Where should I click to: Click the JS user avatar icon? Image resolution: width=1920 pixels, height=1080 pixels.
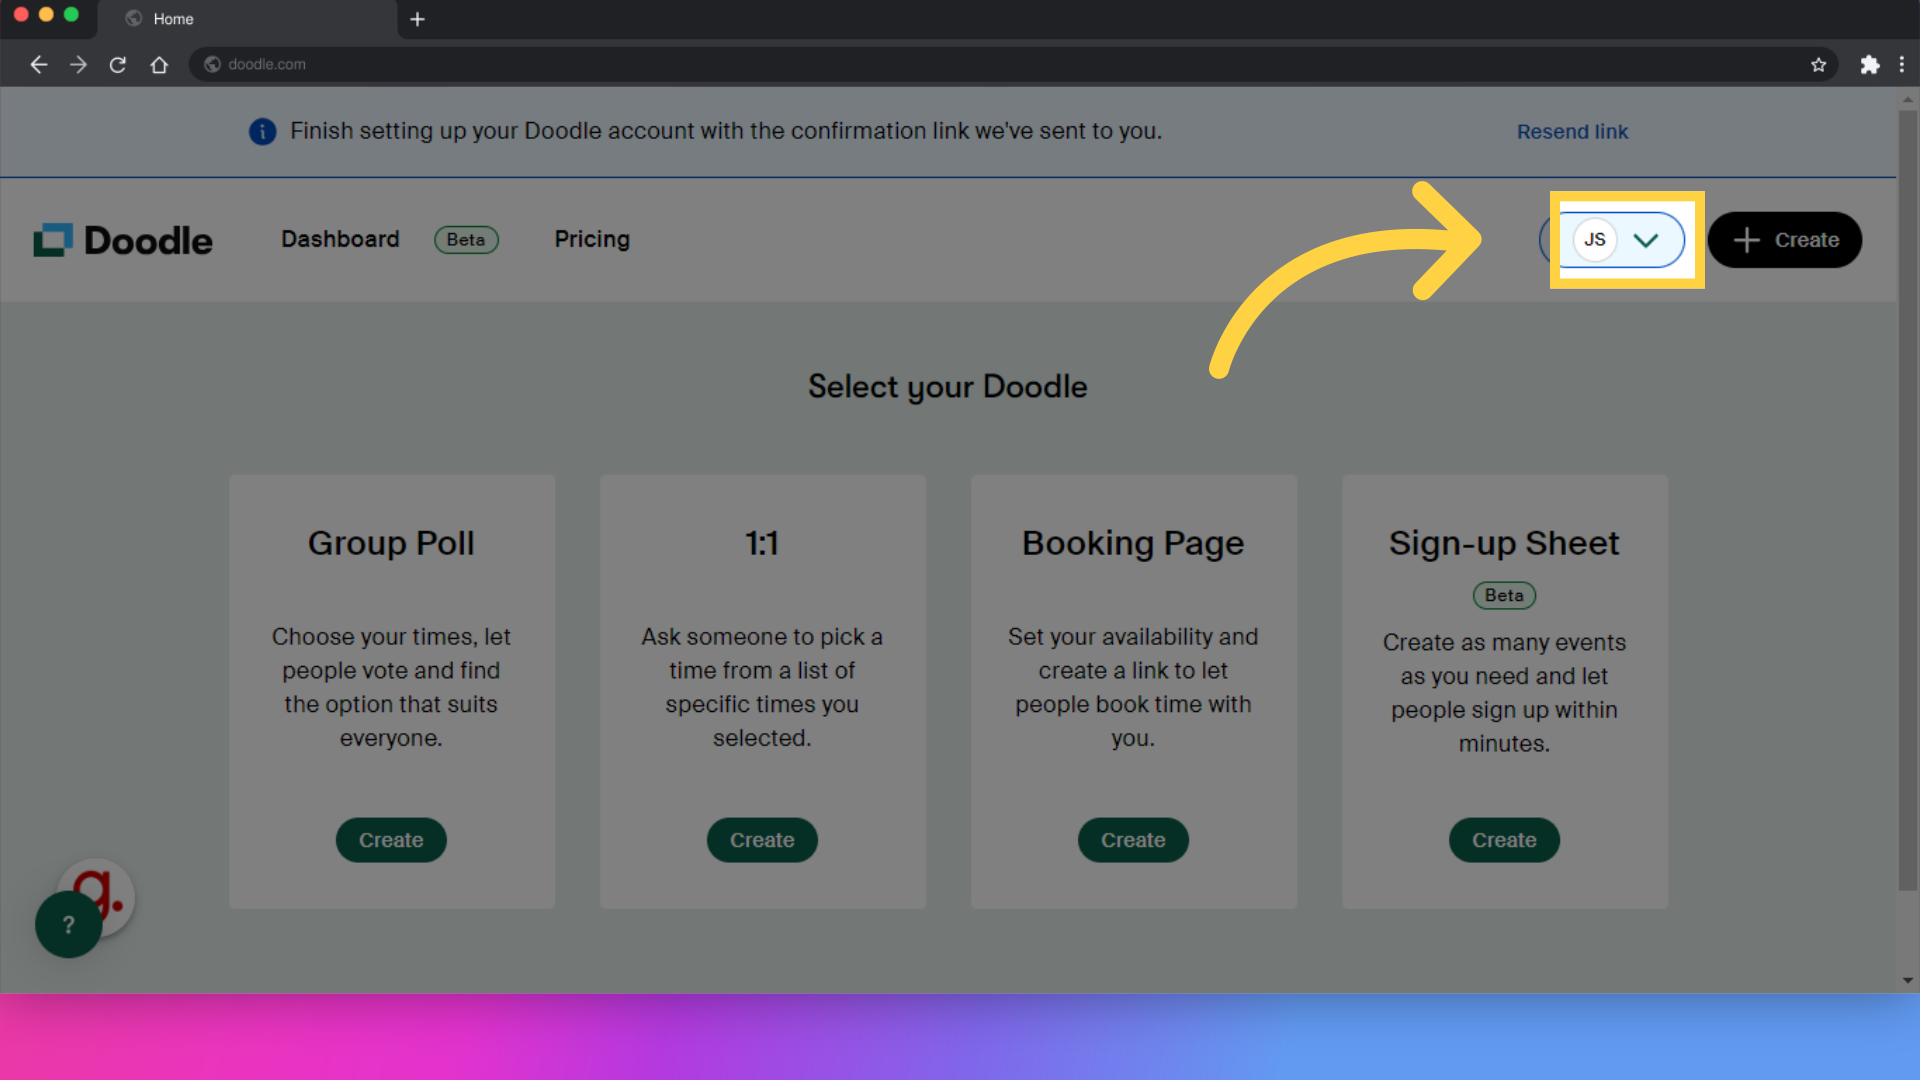tap(1594, 240)
